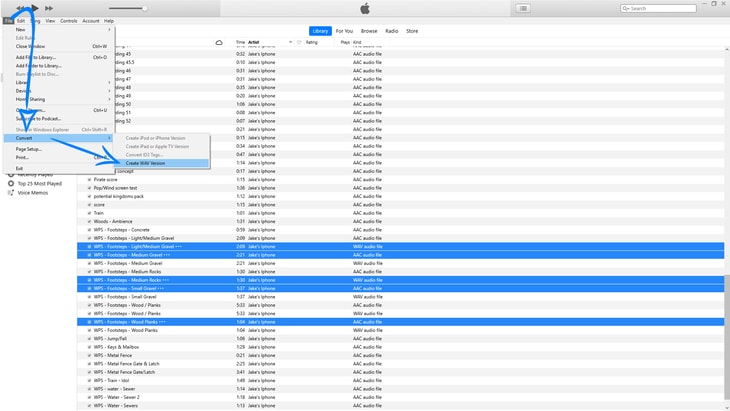
Task: Uncheck the WPS - Jump/Fall checkbox
Action: pyautogui.click(x=89, y=339)
